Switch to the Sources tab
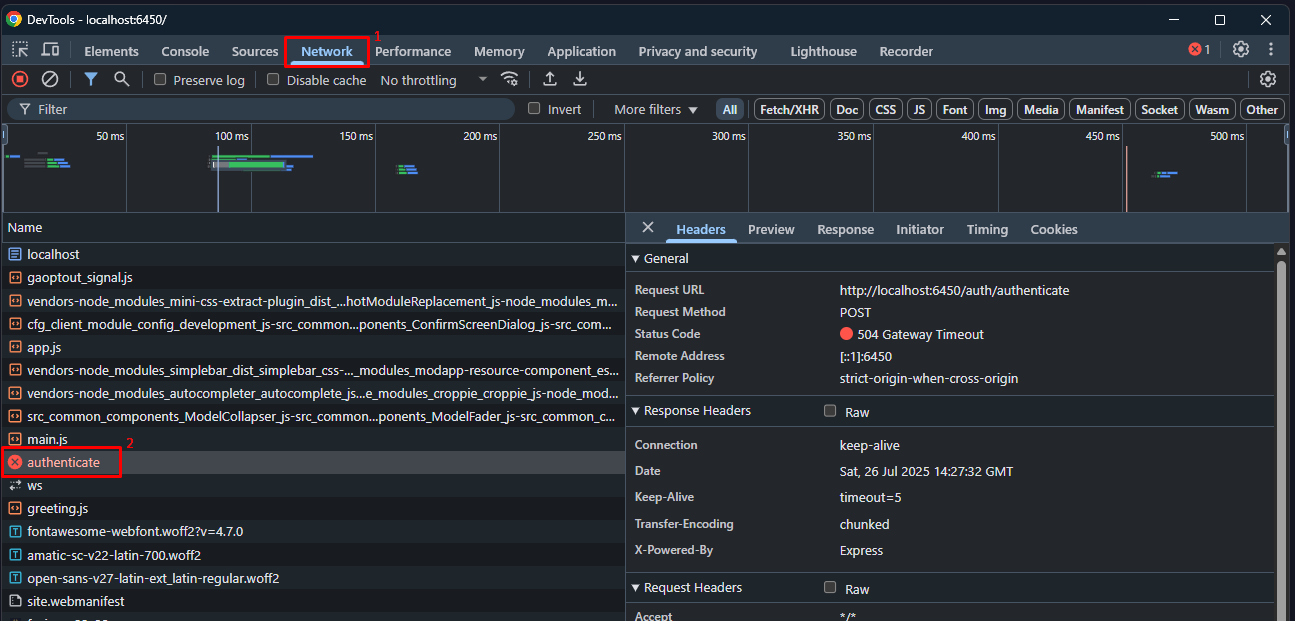Image resolution: width=1295 pixels, height=621 pixels. tap(255, 51)
